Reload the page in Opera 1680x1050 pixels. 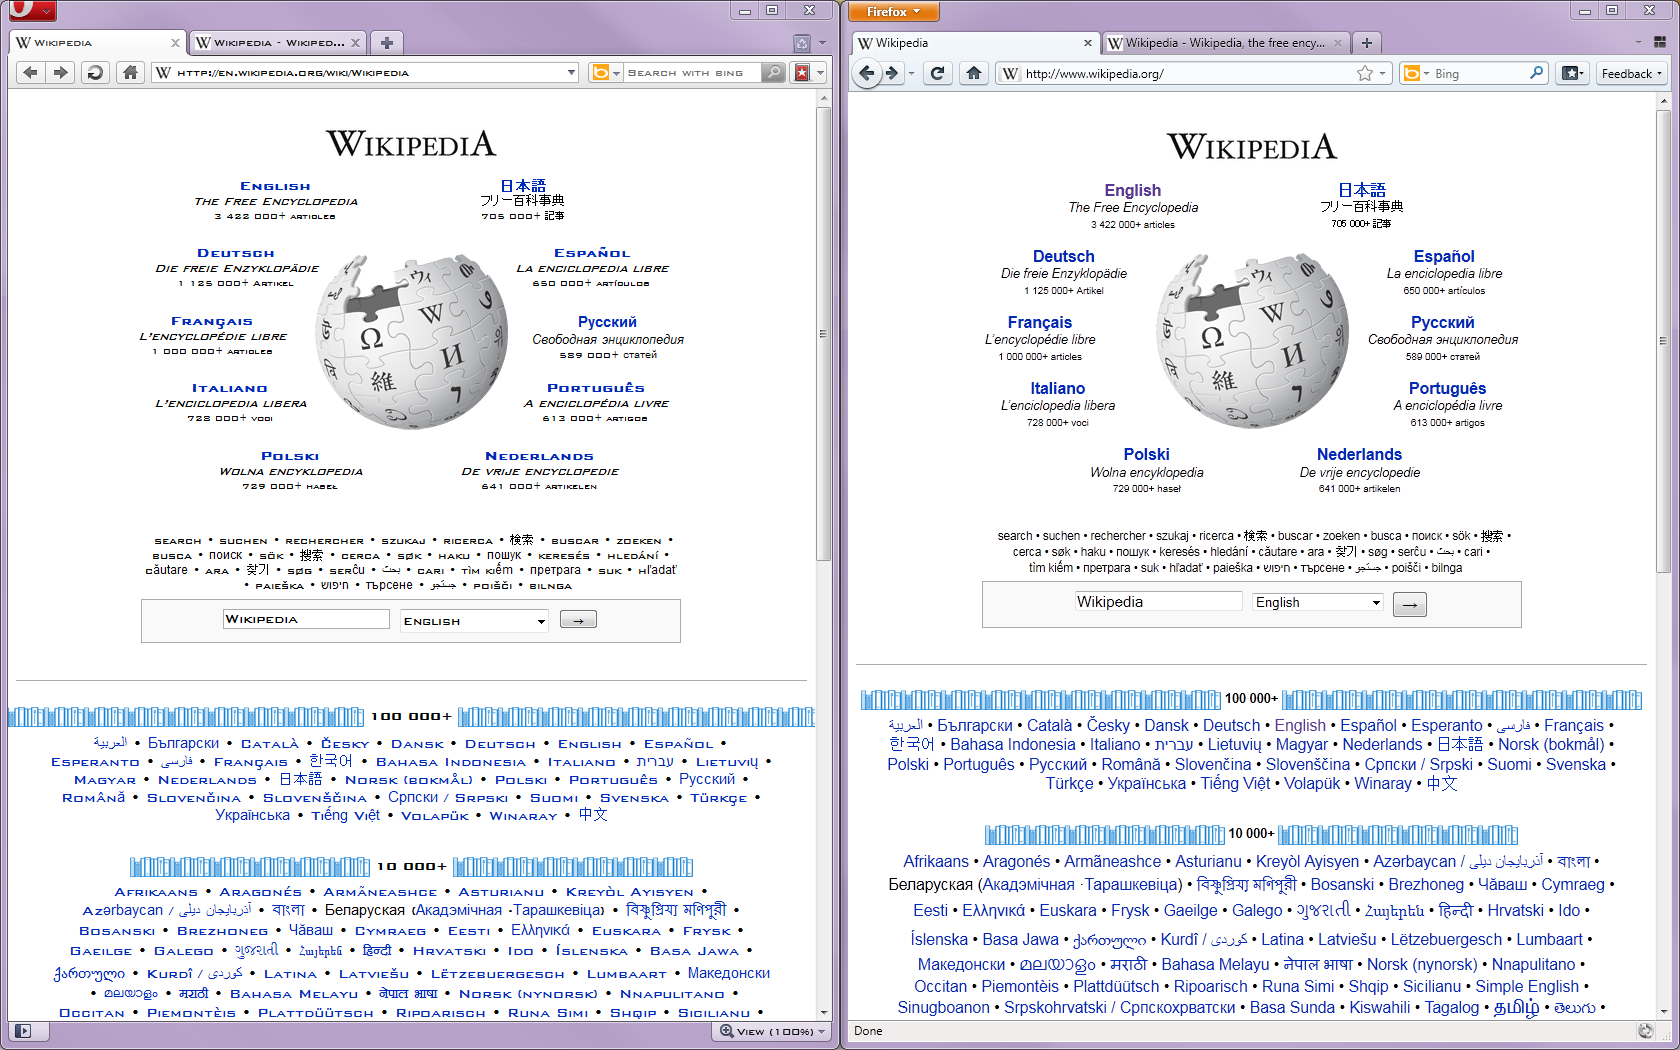pos(95,72)
